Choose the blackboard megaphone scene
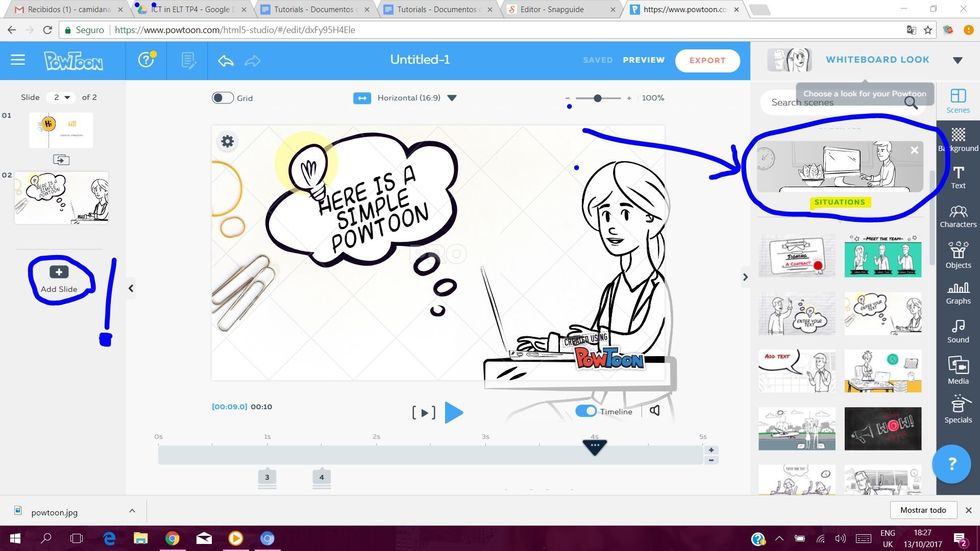The width and height of the screenshot is (980, 551). [882, 429]
